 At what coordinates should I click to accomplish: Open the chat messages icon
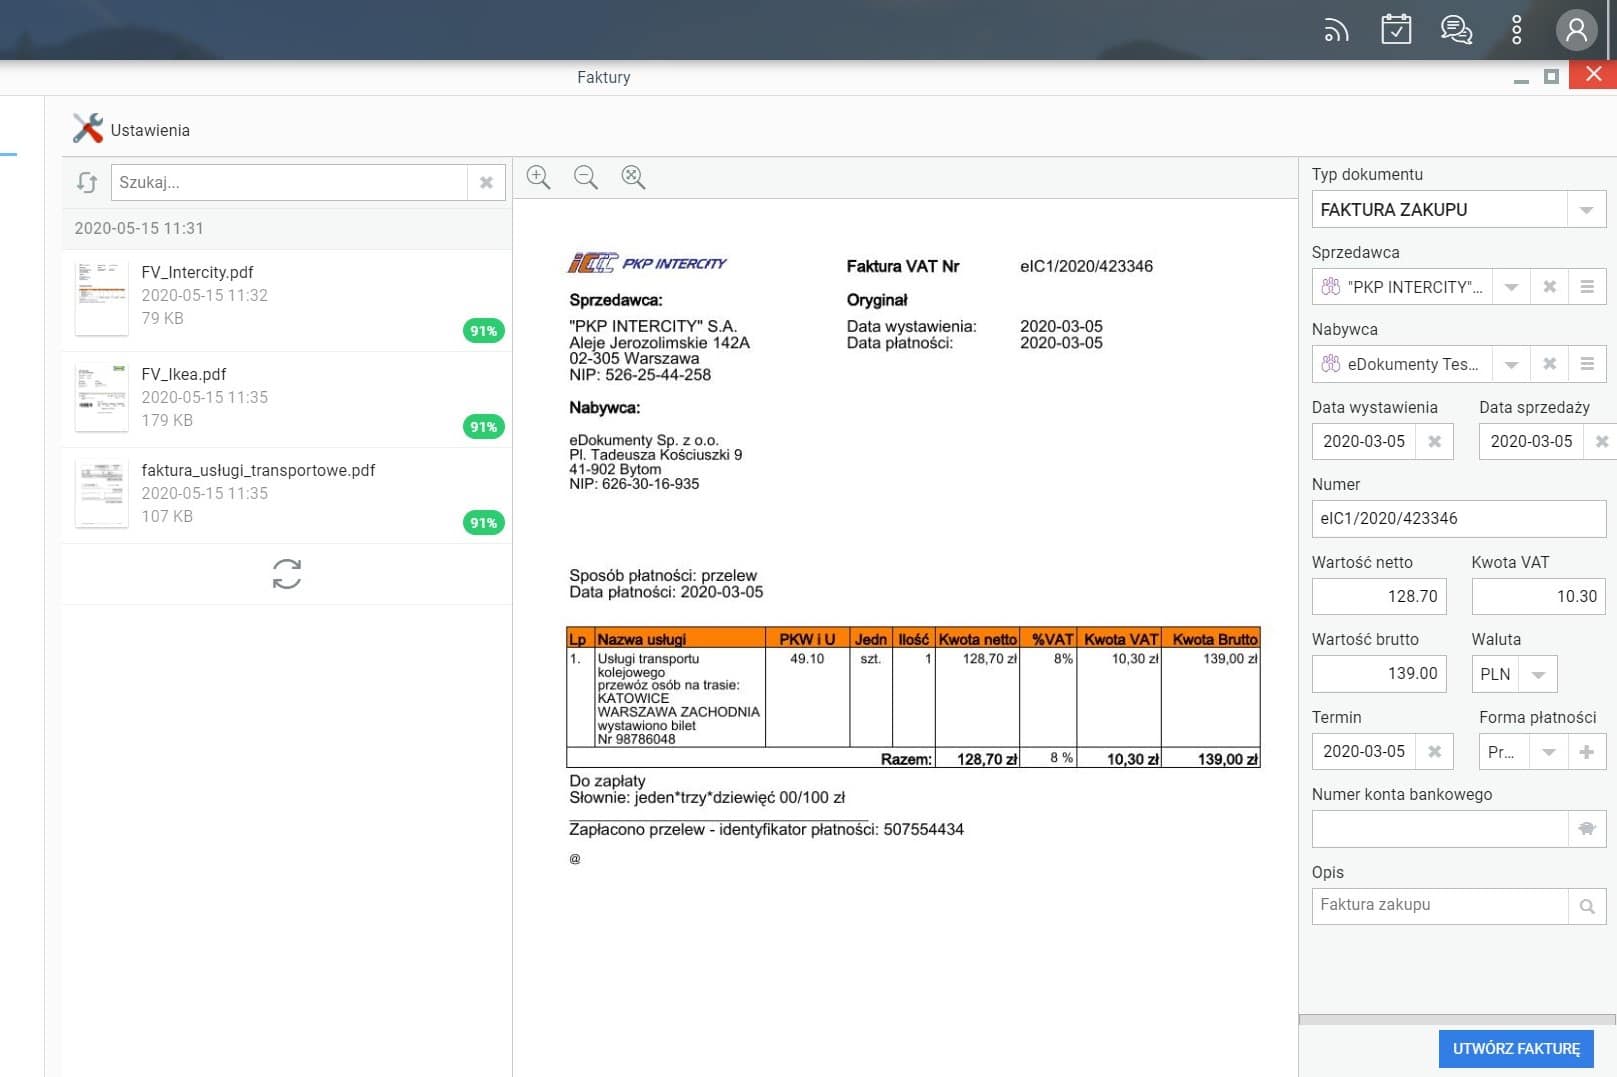click(1456, 30)
